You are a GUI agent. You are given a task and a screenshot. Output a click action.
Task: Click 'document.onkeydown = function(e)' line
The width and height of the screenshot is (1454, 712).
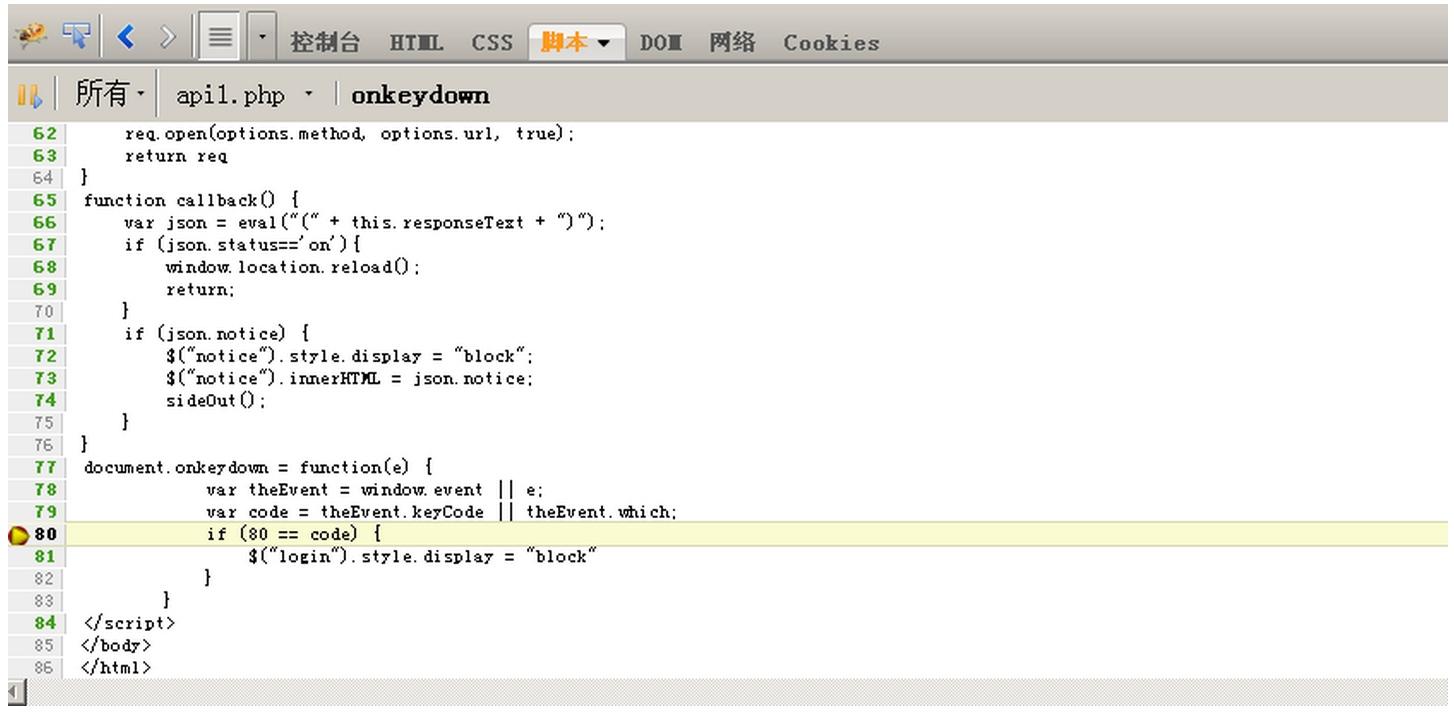point(258,467)
